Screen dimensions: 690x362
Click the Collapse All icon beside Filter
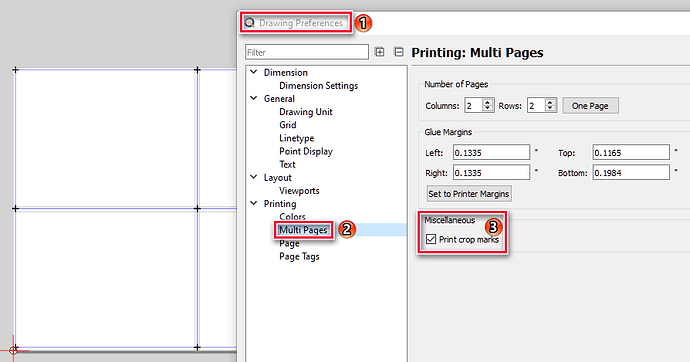click(399, 52)
